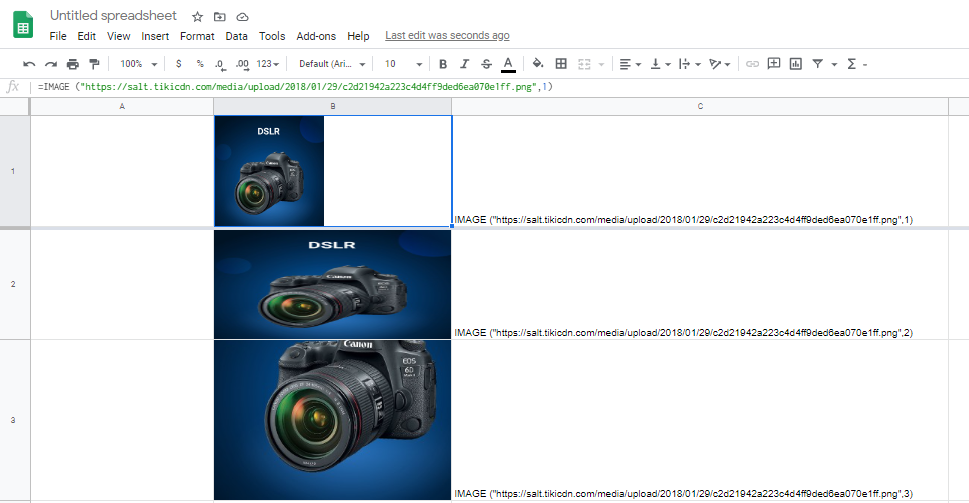969x503 pixels.
Task: Click the undo icon
Action: [29, 64]
